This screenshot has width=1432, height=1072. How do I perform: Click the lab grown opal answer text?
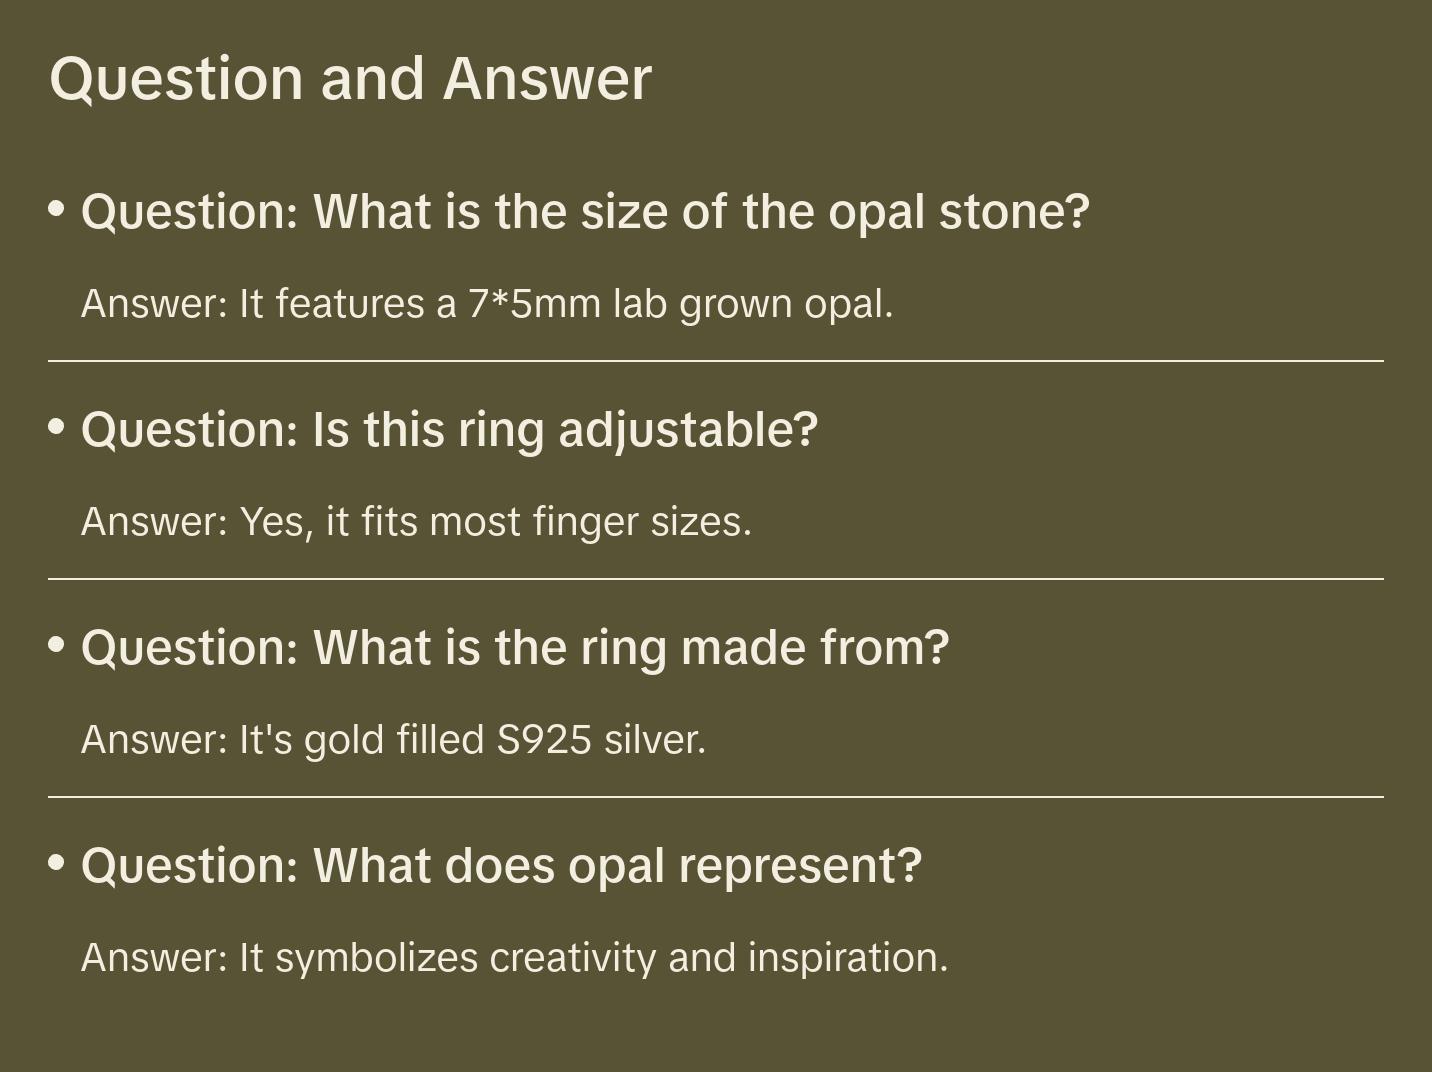(x=487, y=304)
